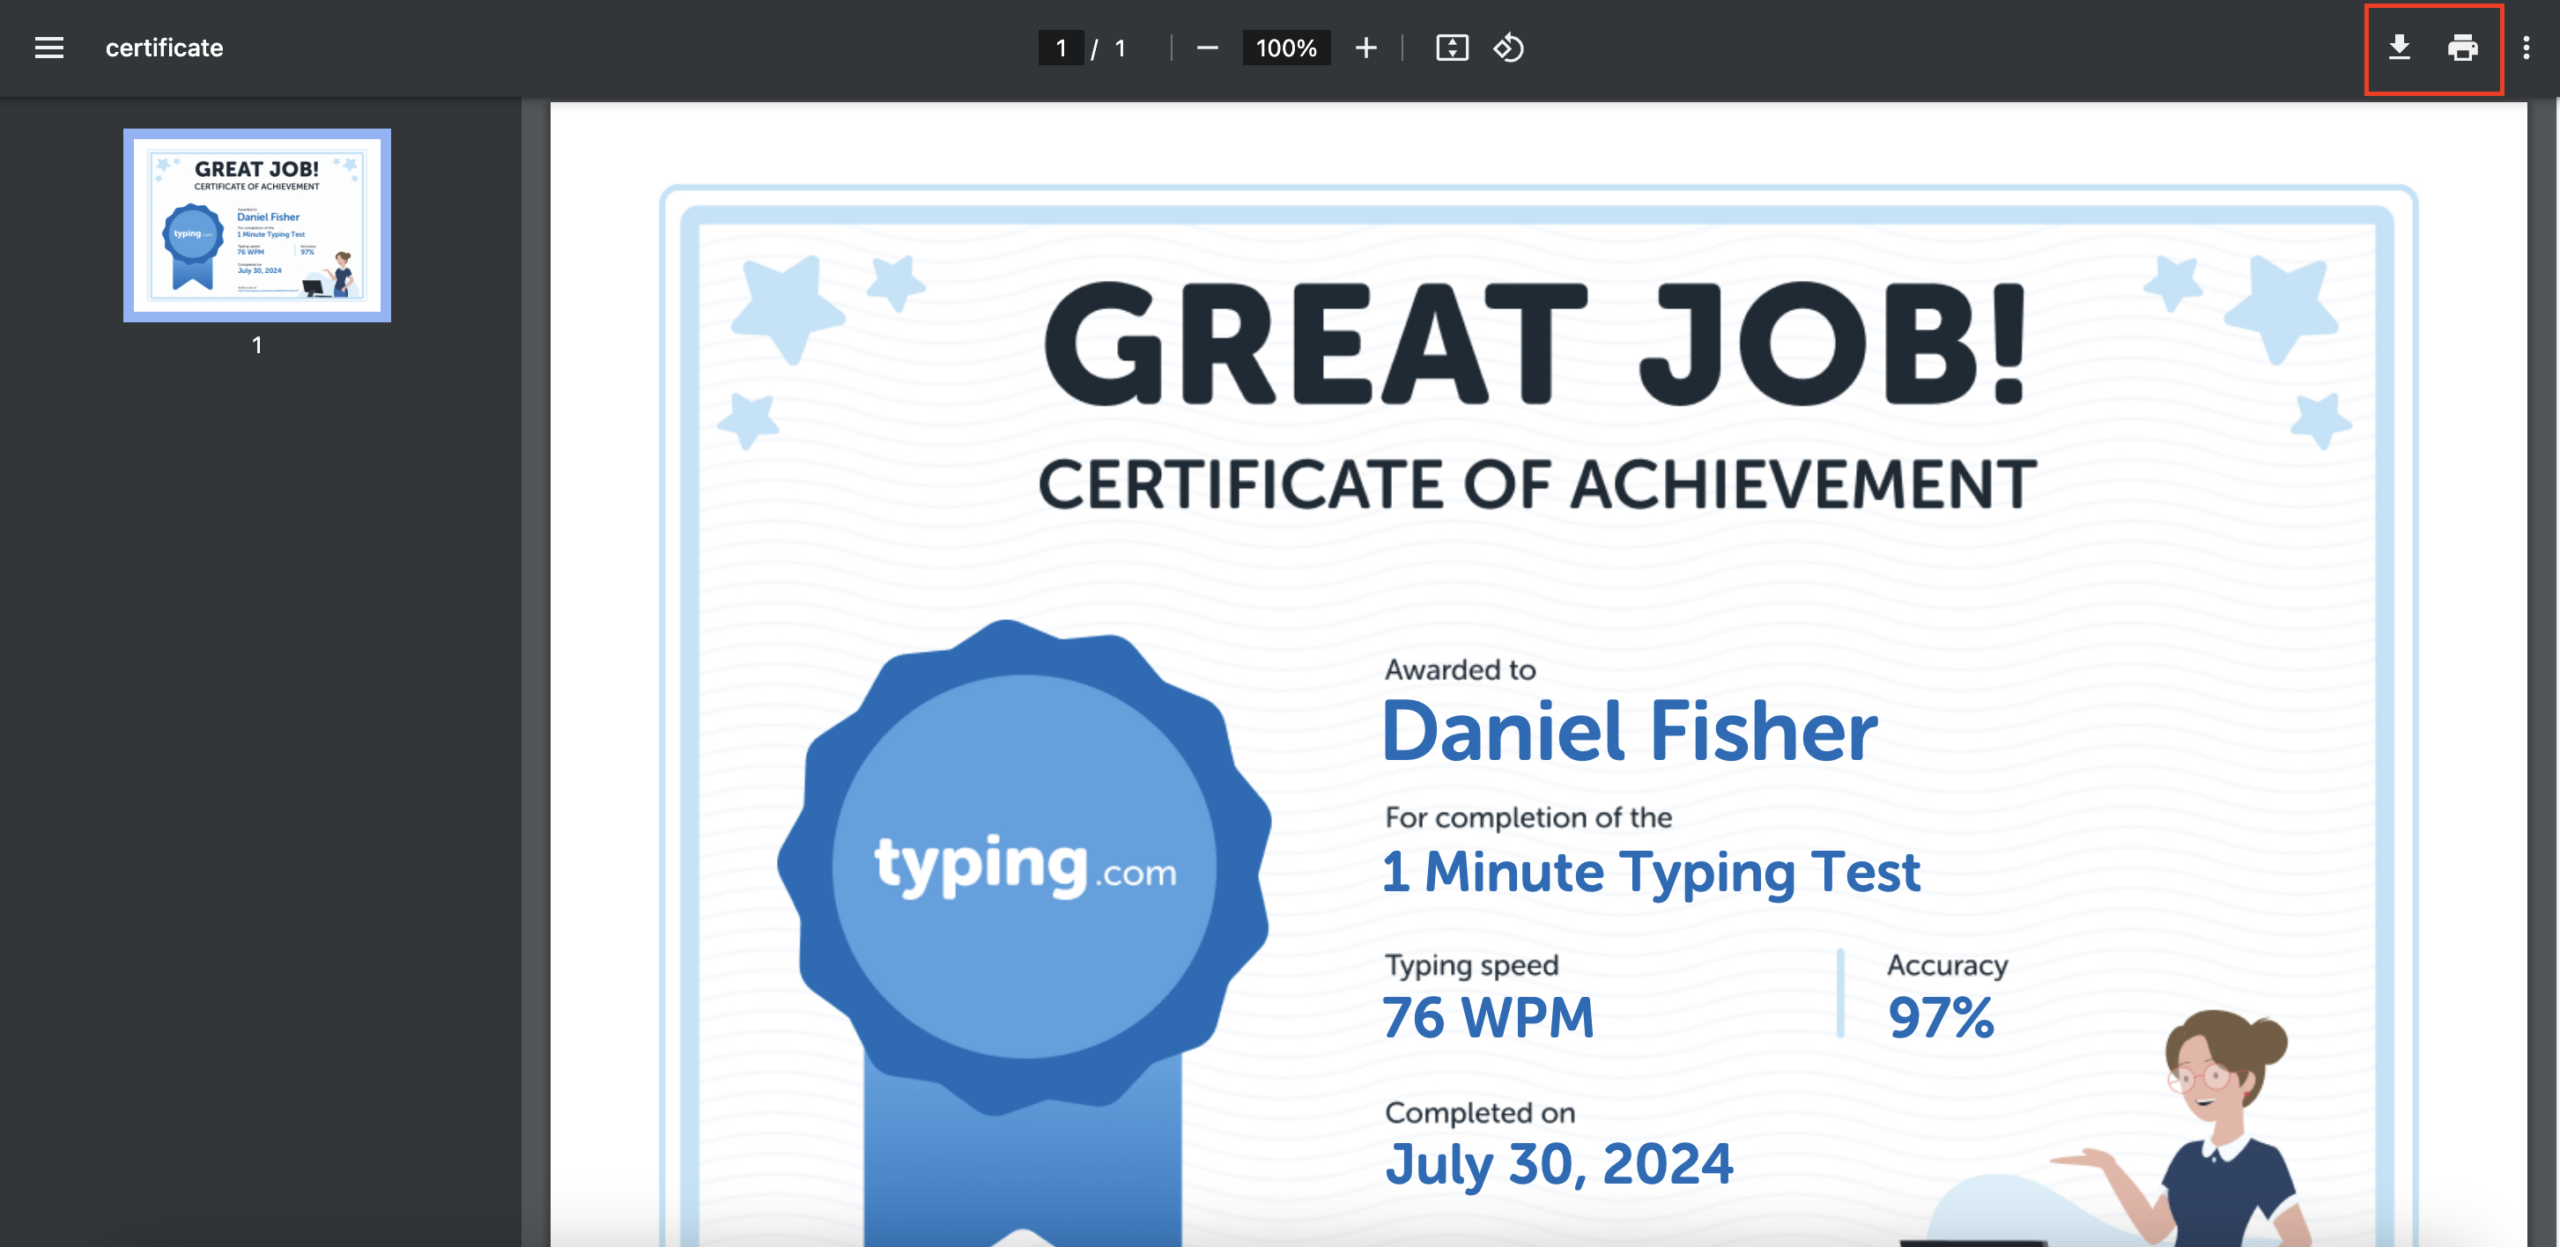Select the page 1 thumbnail preview
This screenshot has height=1247, width=2560.
tap(256, 226)
